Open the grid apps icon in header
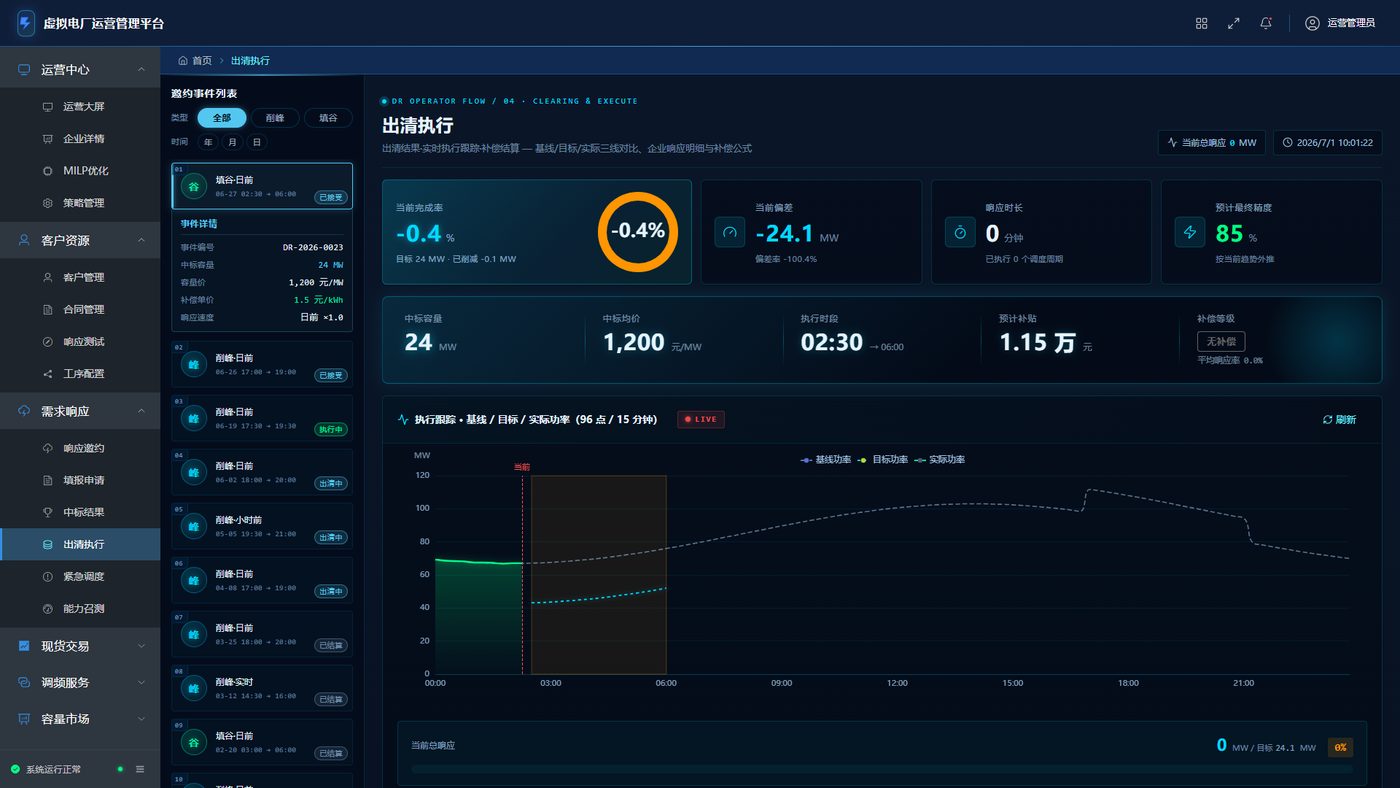This screenshot has height=788, width=1400. point(1202,23)
